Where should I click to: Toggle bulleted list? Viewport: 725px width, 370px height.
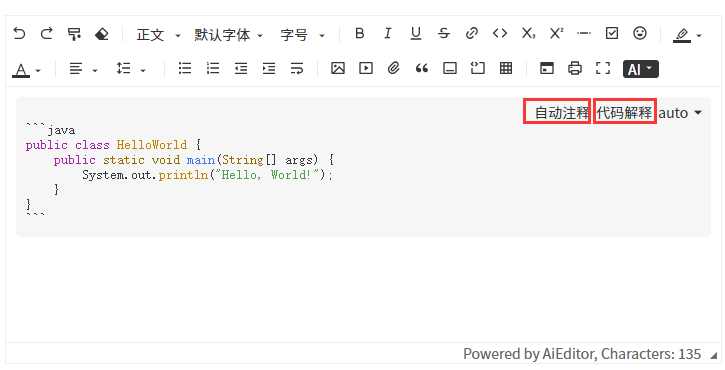click(185, 68)
